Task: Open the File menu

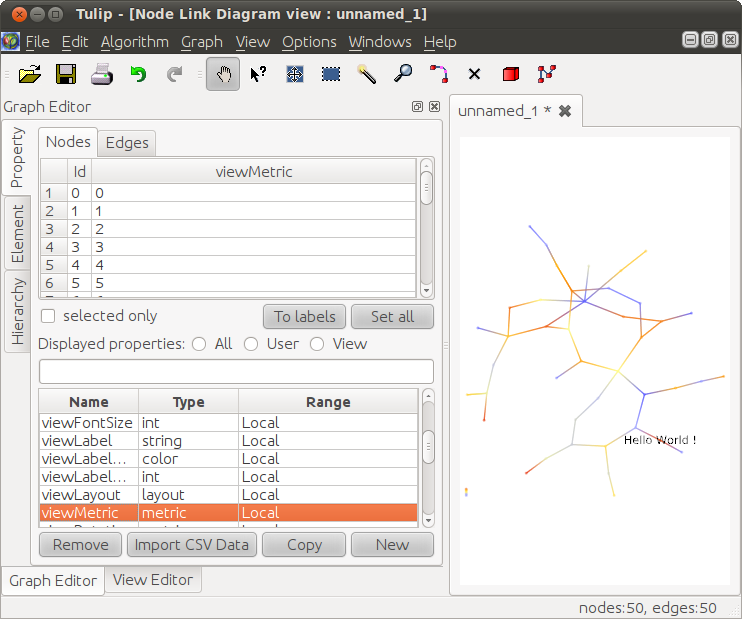Action: (x=37, y=42)
